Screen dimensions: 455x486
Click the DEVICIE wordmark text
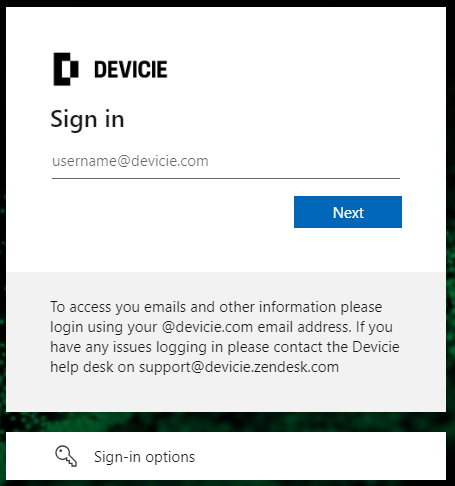pyautogui.click(x=131, y=69)
